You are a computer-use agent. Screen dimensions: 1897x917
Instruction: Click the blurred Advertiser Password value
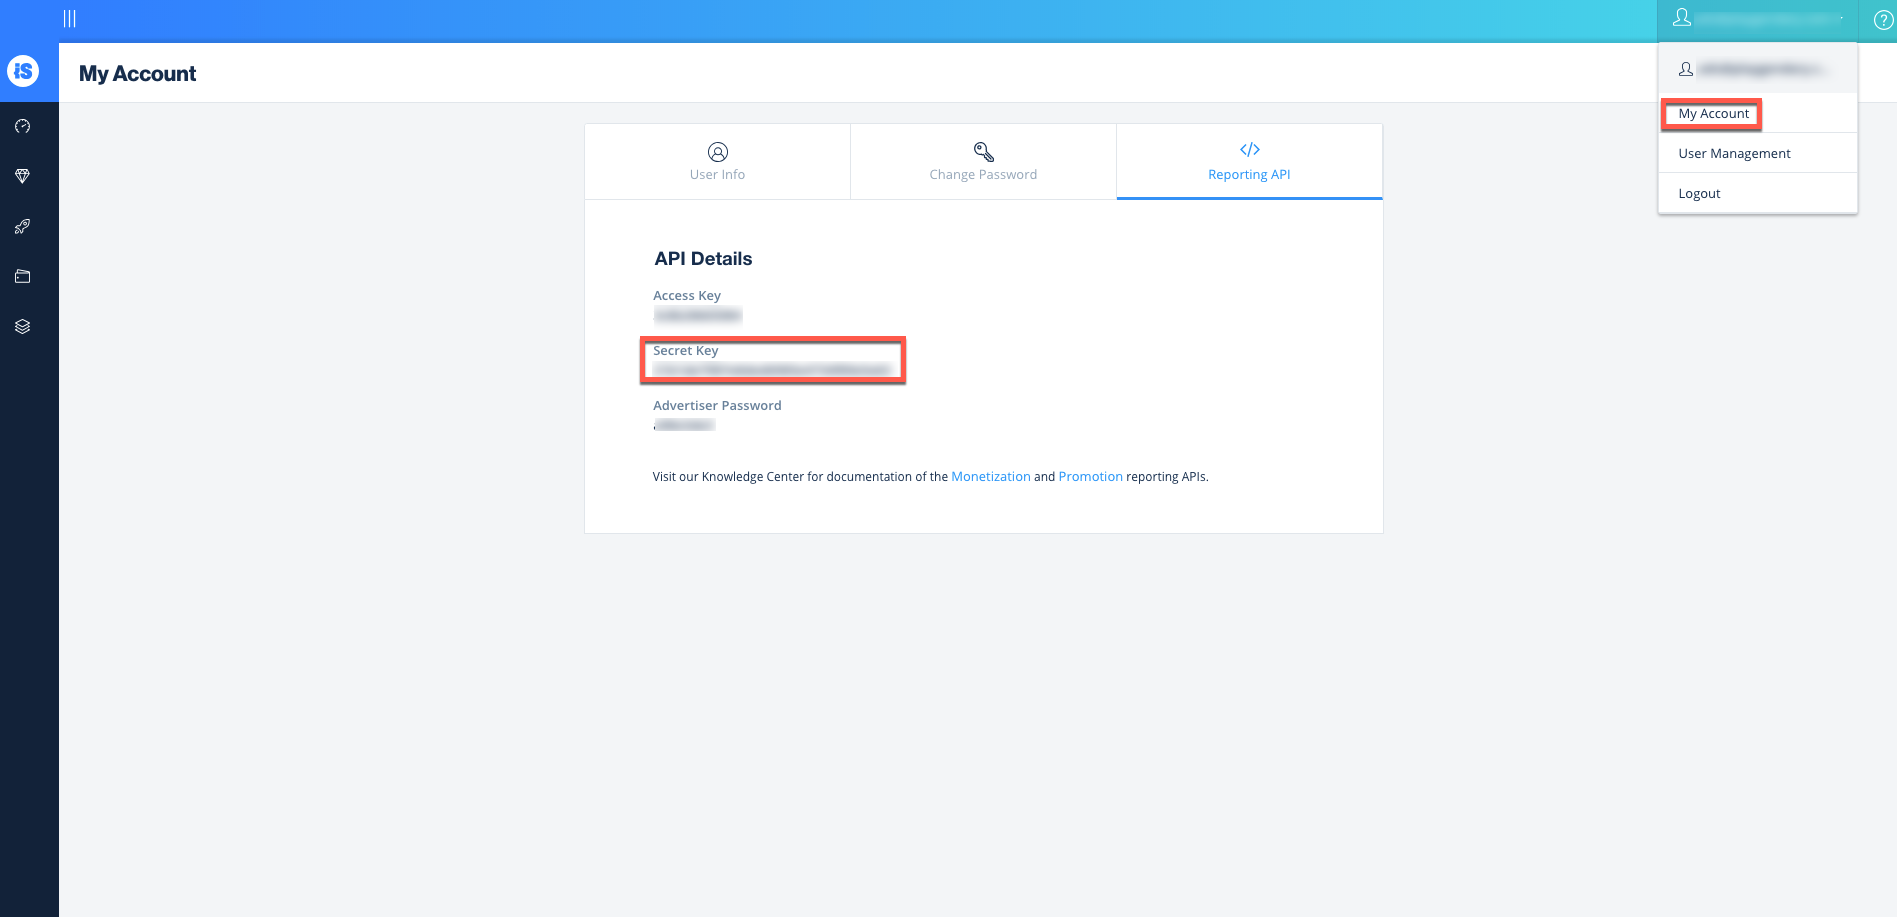(684, 425)
